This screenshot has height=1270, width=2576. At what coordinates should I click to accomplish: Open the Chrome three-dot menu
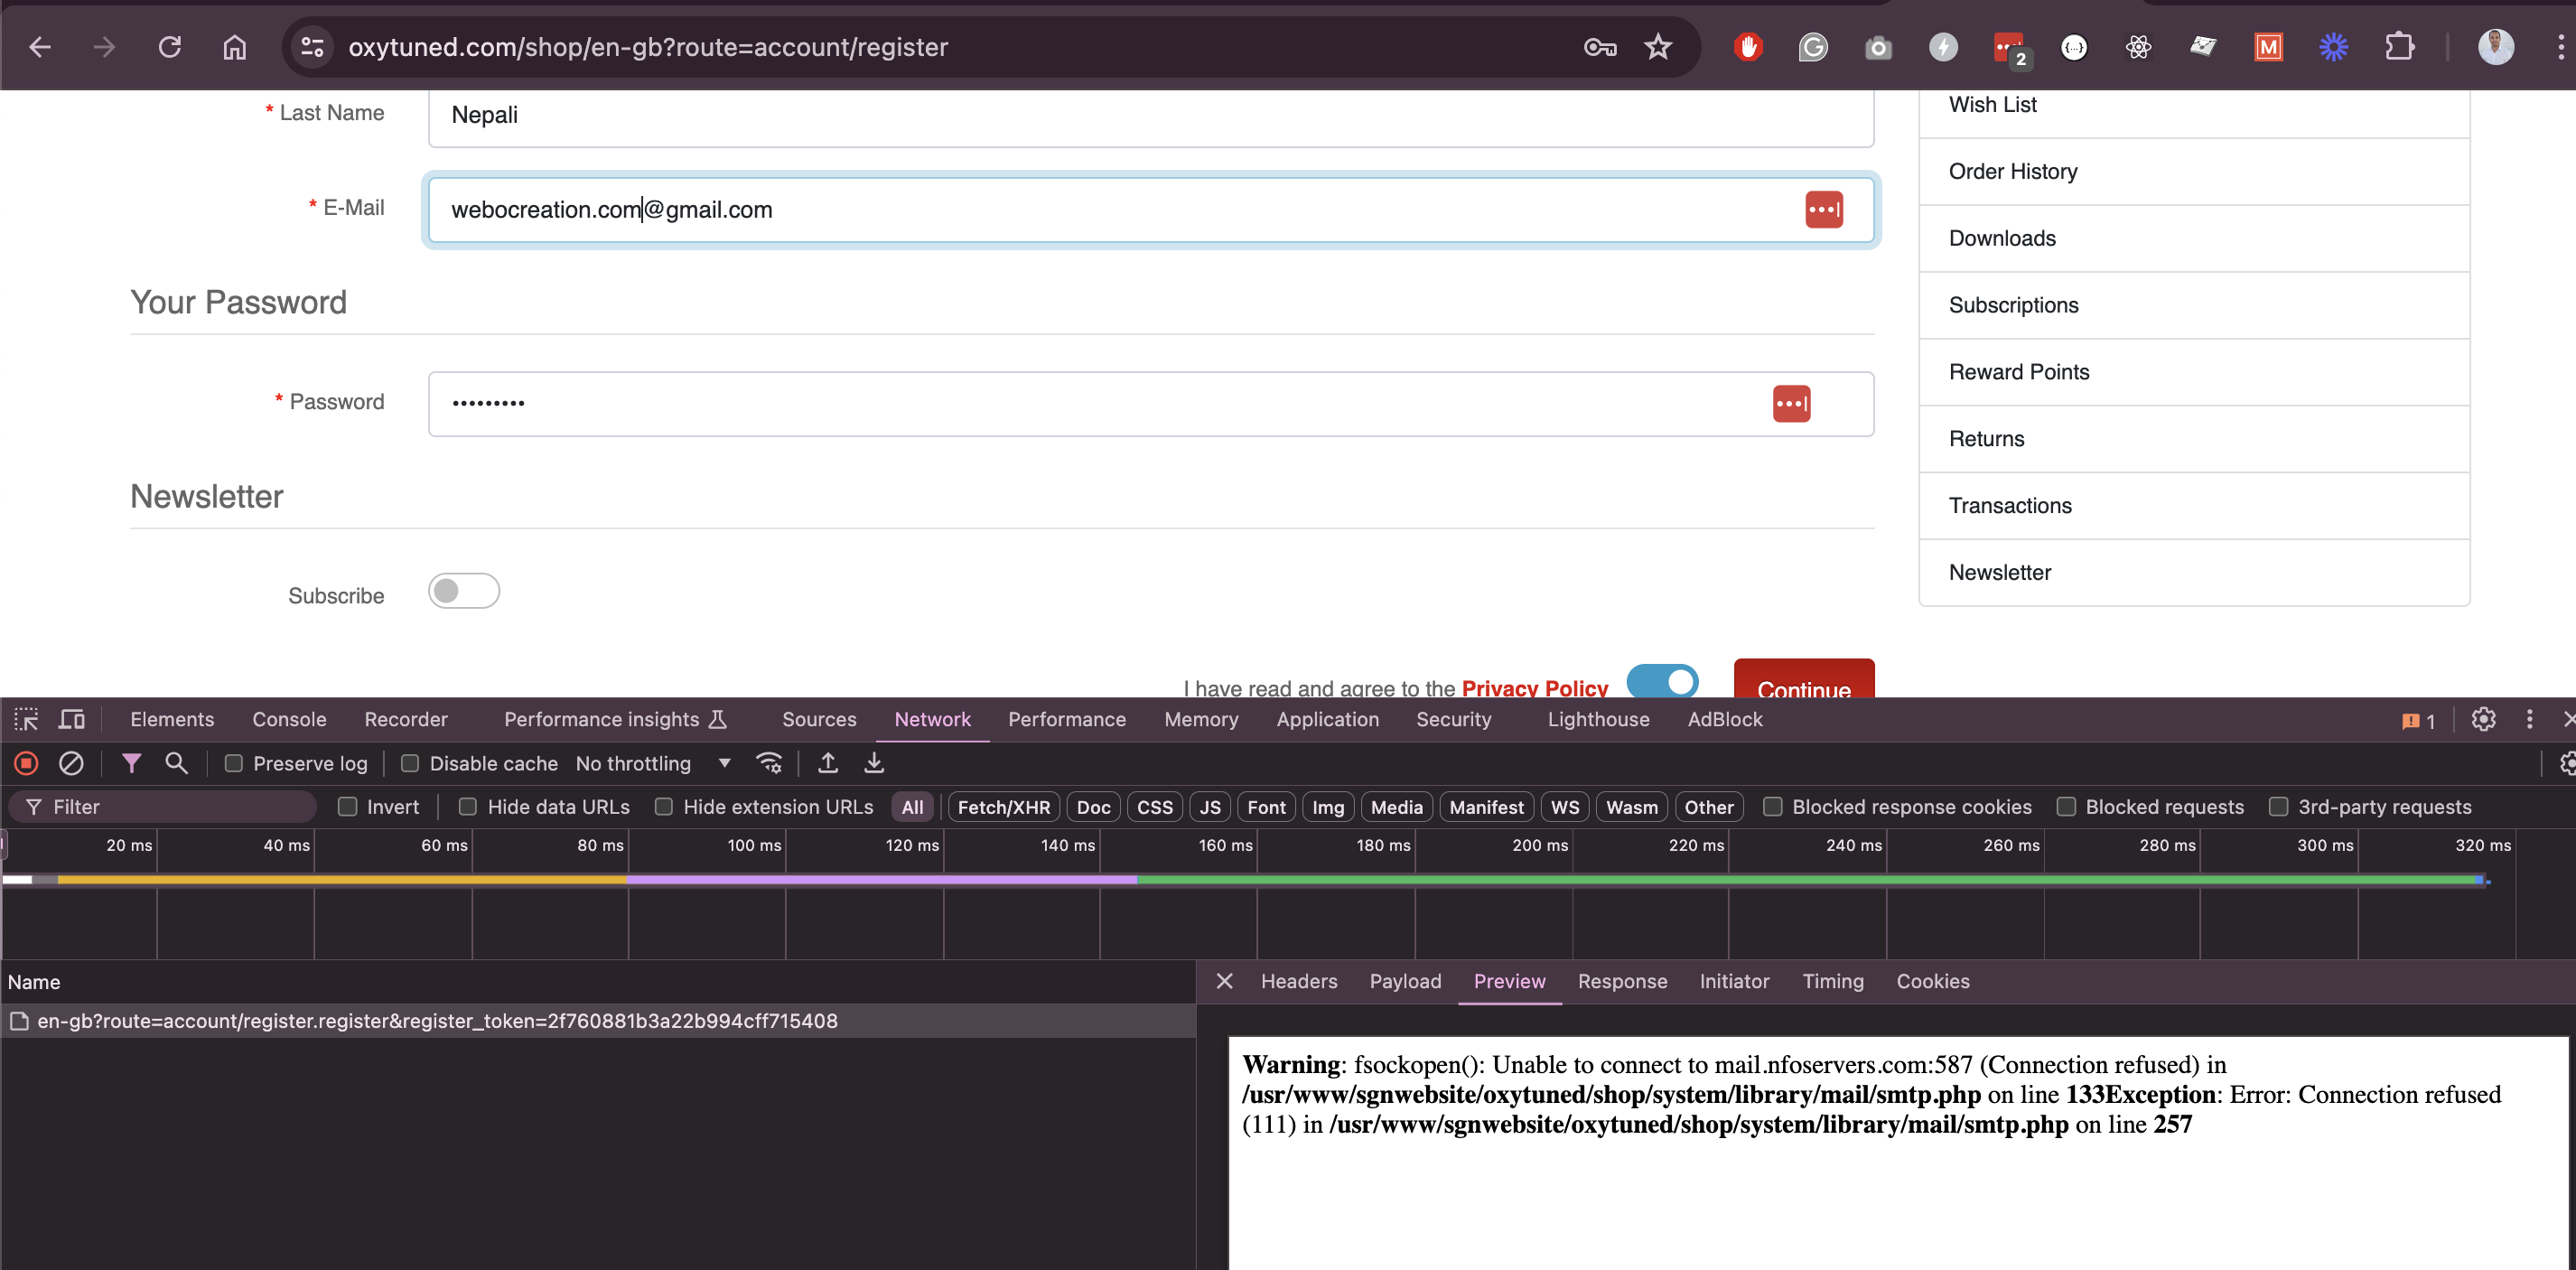(2560, 47)
